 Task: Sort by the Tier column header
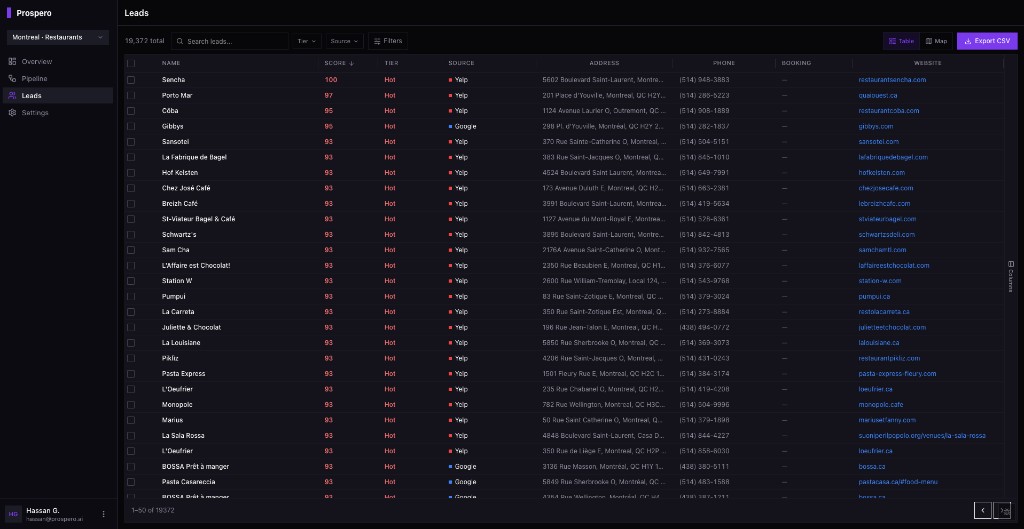[391, 63]
